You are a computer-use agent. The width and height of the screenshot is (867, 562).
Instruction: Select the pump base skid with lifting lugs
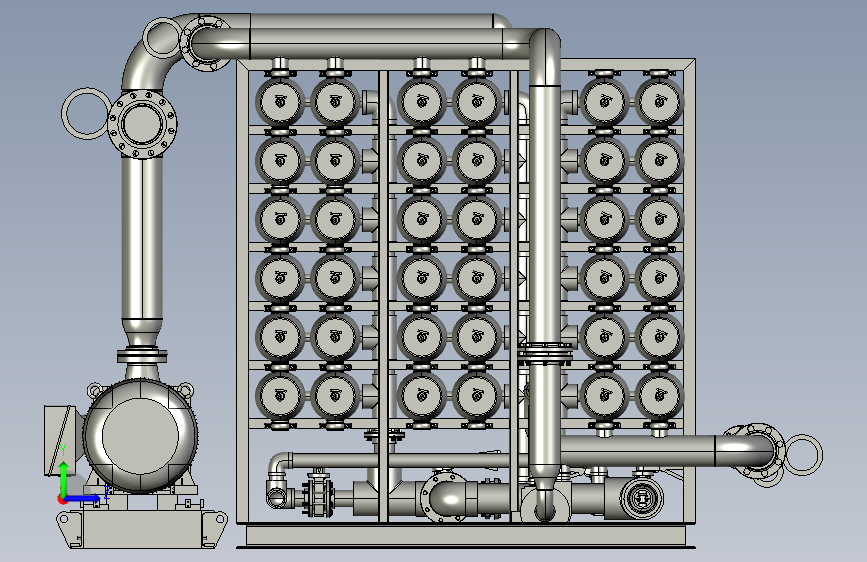pos(142,529)
